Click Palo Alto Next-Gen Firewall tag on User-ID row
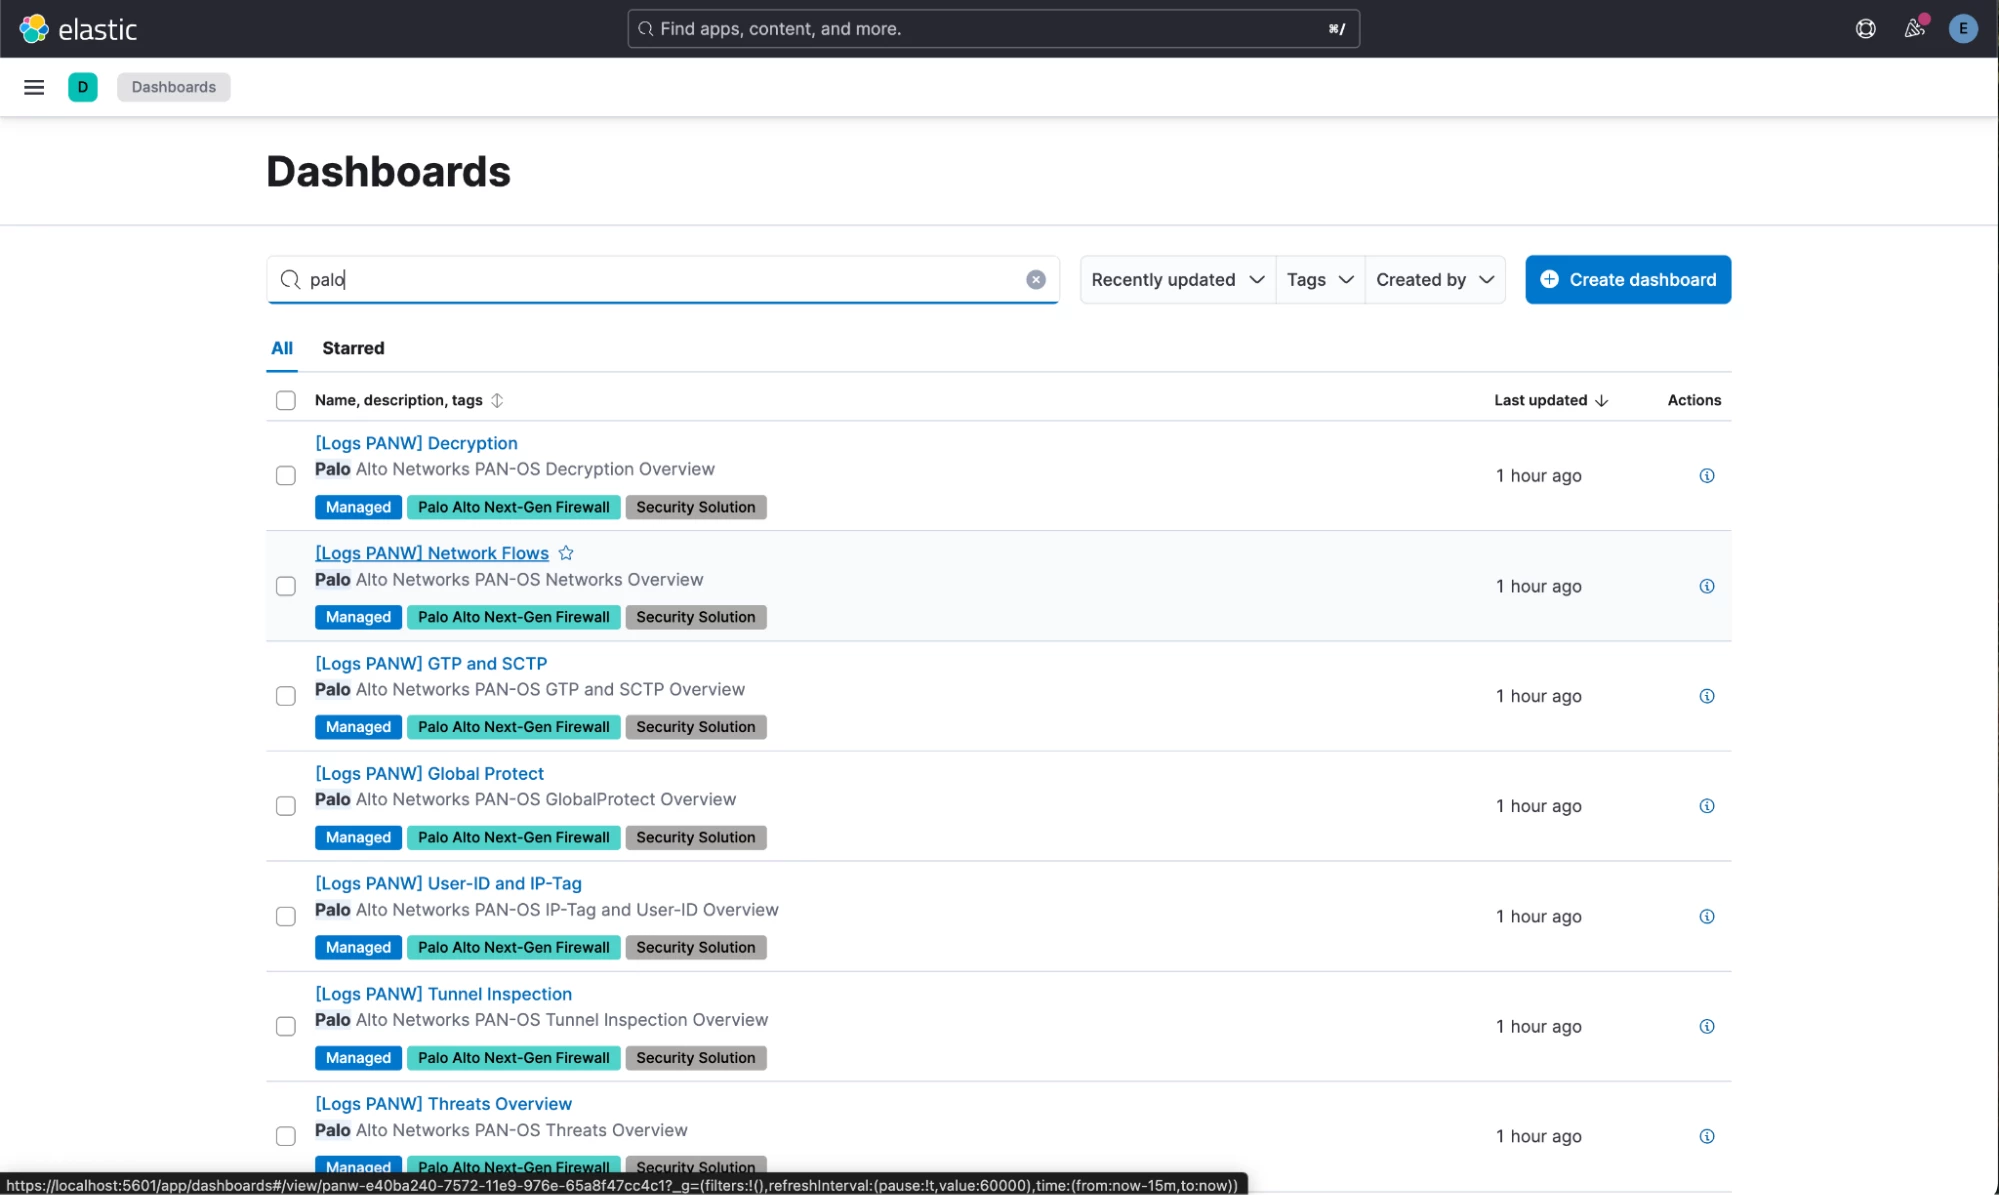 pos(513,947)
